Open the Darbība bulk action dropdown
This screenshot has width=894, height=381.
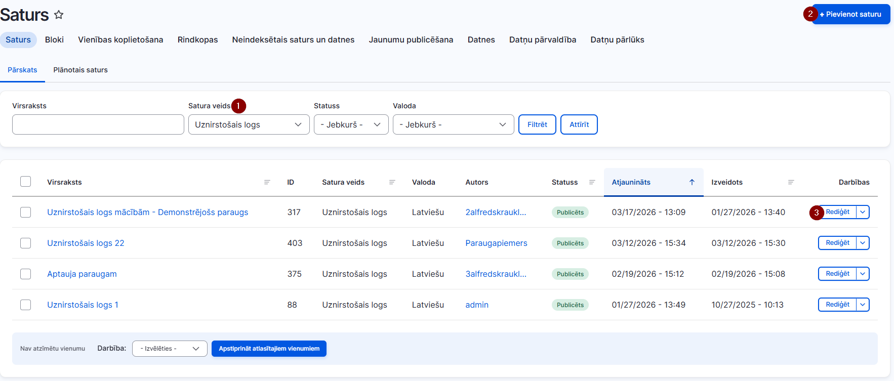[x=169, y=348]
